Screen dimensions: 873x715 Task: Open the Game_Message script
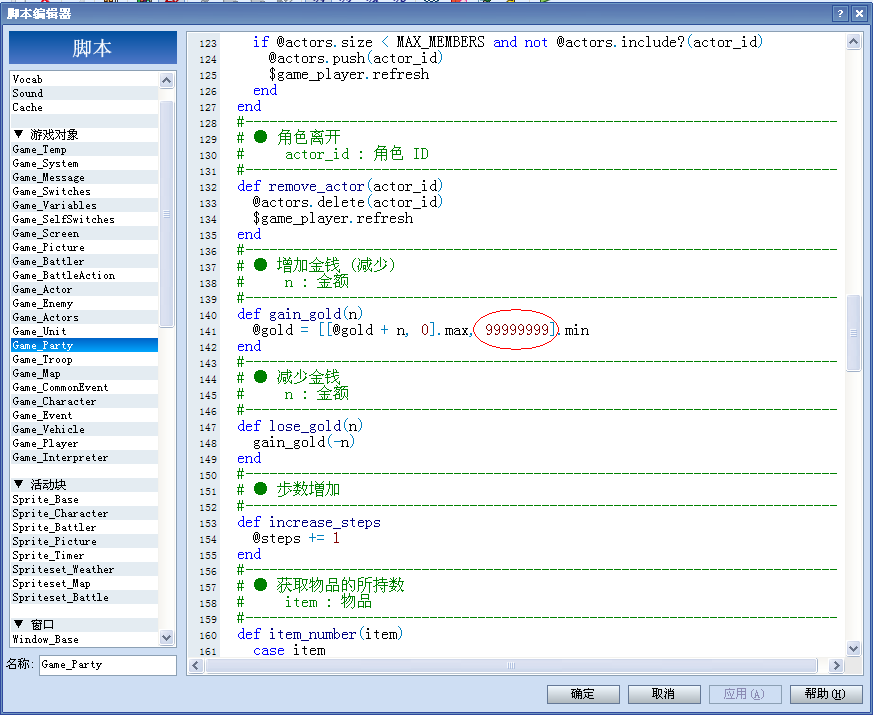[x=85, y=177]
